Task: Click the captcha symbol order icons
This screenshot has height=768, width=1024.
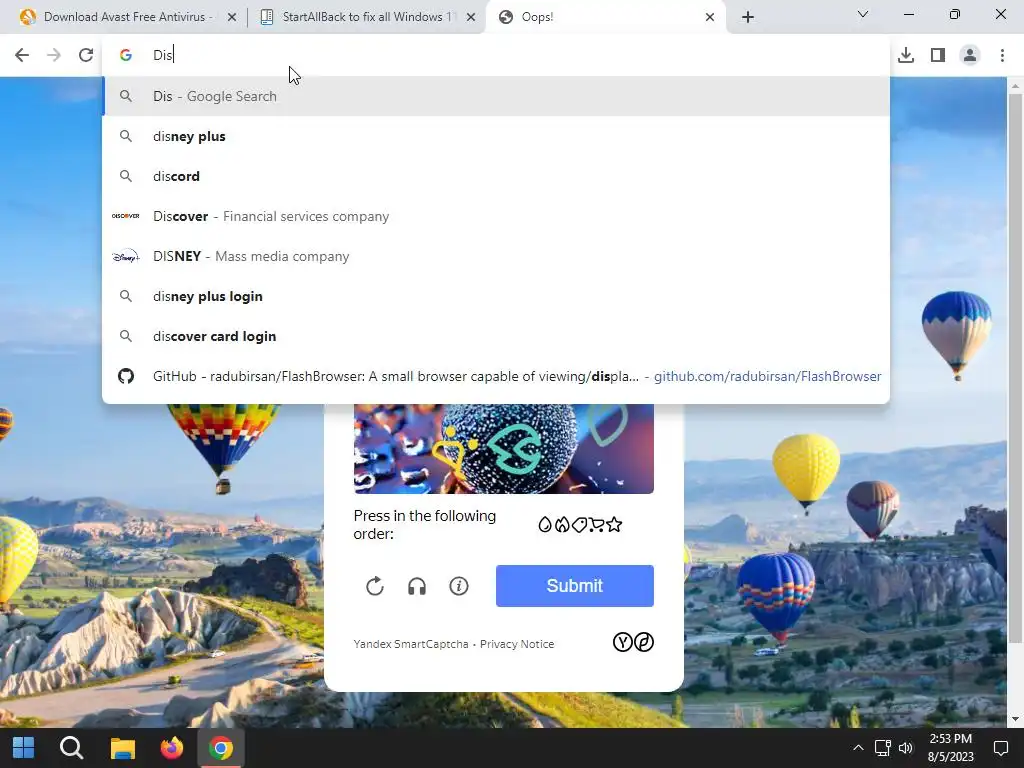Action: (580, 524)
